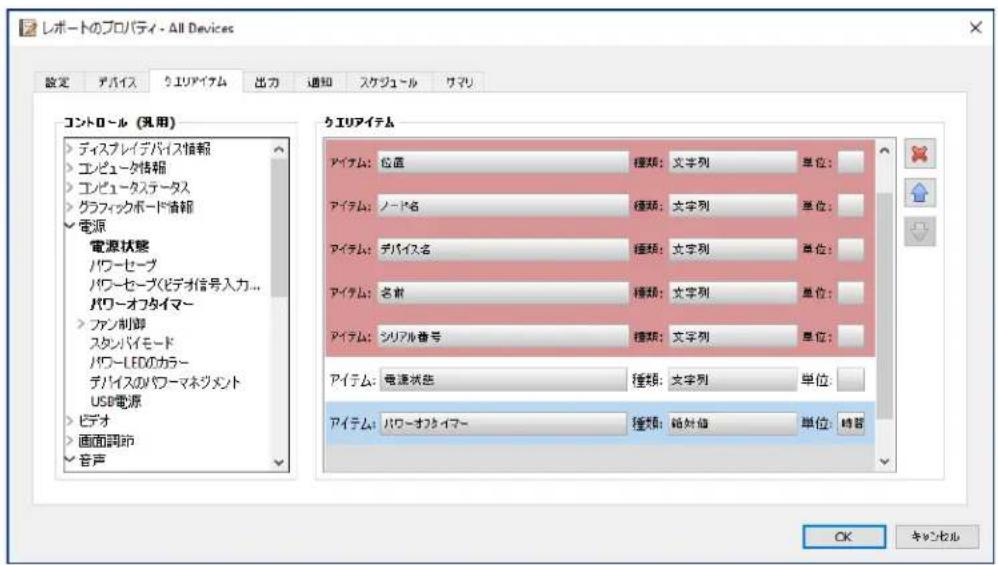Select デバイスのパワーマネジメント tree item
The image size is (998, 565).
(x=165, y=382)
